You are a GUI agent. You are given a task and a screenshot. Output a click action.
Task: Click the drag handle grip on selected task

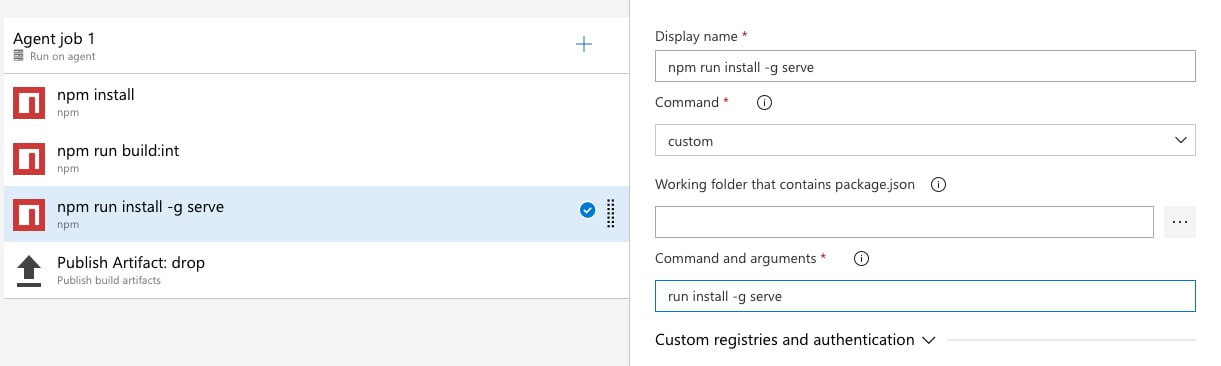tap(610, 213)
